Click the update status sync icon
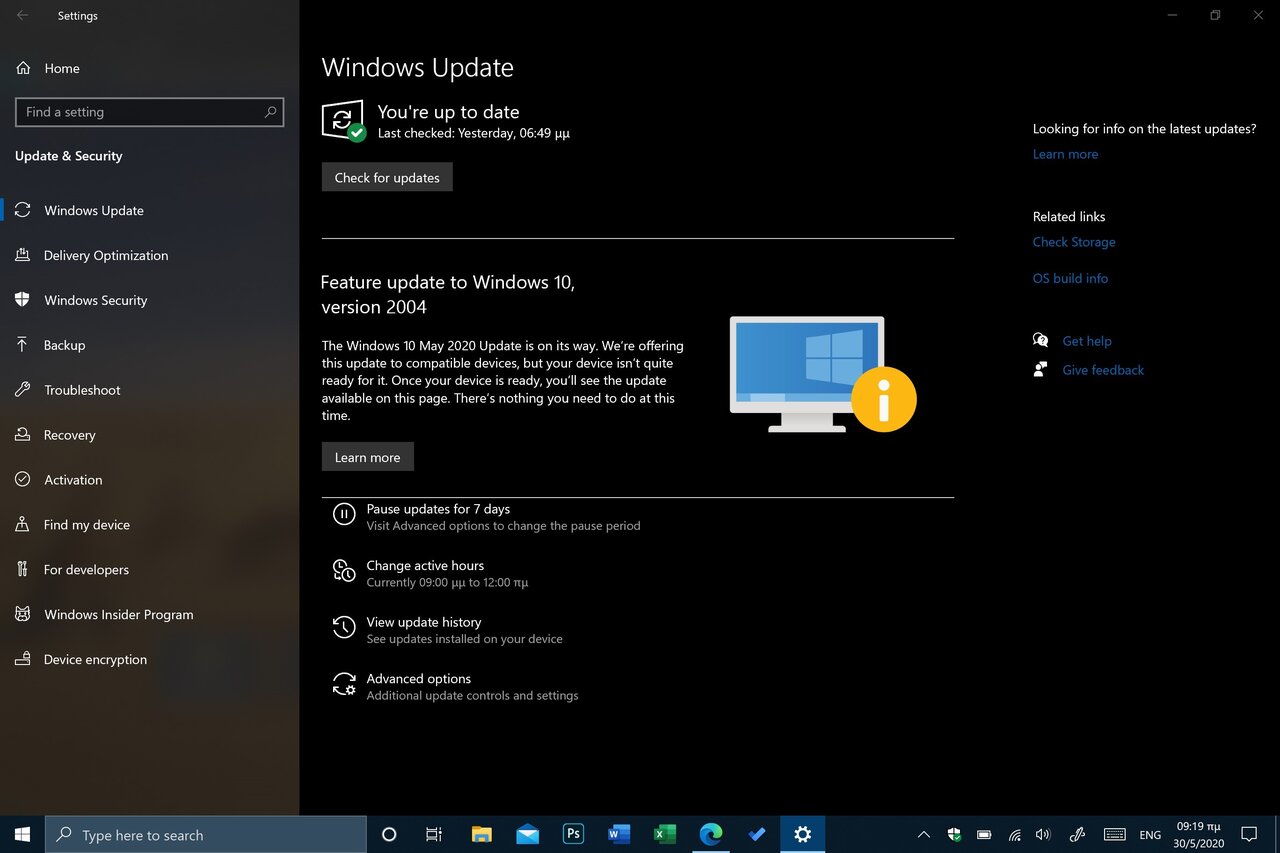Viewport: 1280px width, 853px height. coord(343,119)
